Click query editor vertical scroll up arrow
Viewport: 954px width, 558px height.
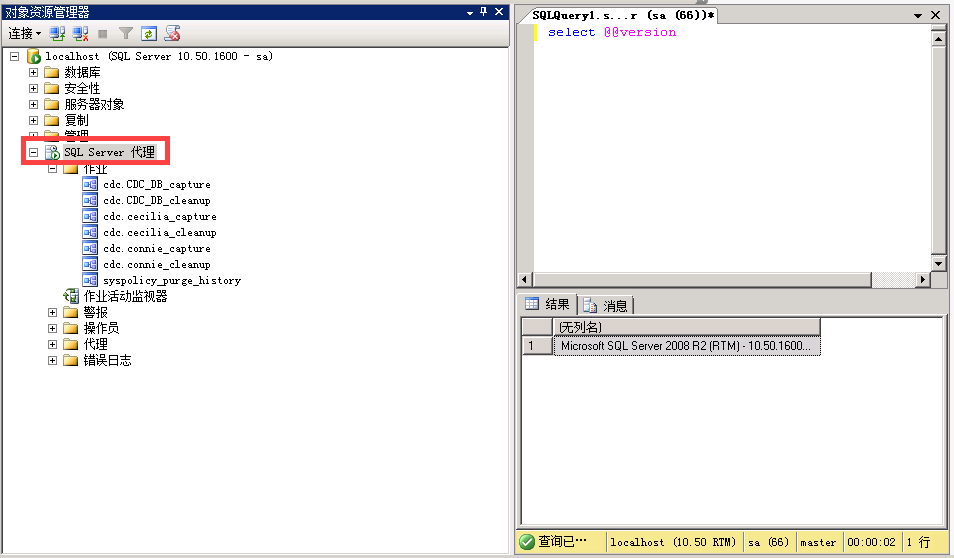click(938, 39)
